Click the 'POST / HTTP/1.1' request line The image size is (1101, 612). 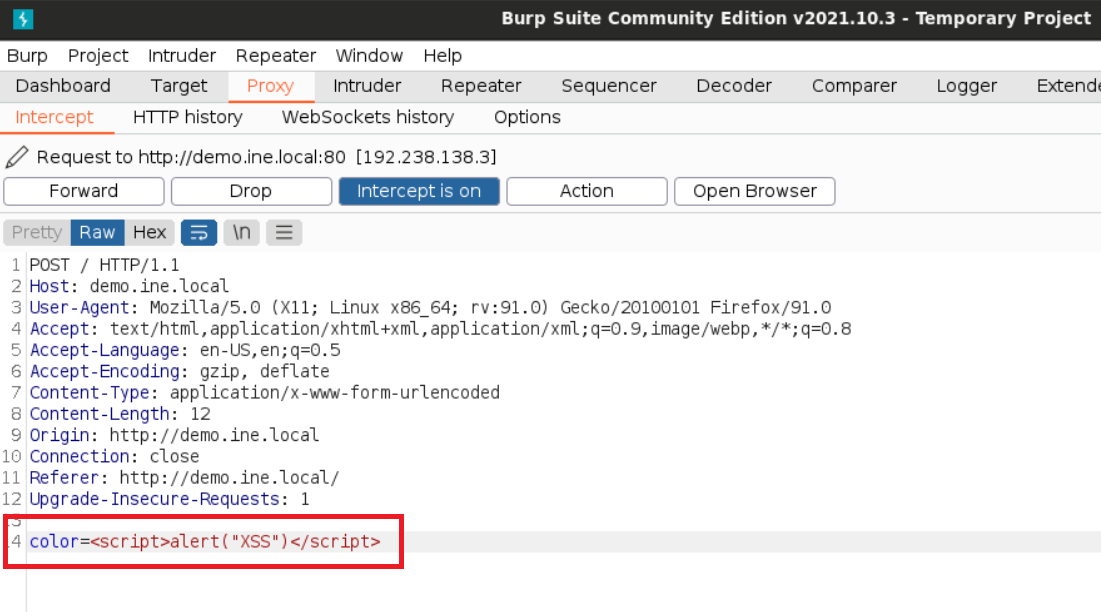[104, 265]
